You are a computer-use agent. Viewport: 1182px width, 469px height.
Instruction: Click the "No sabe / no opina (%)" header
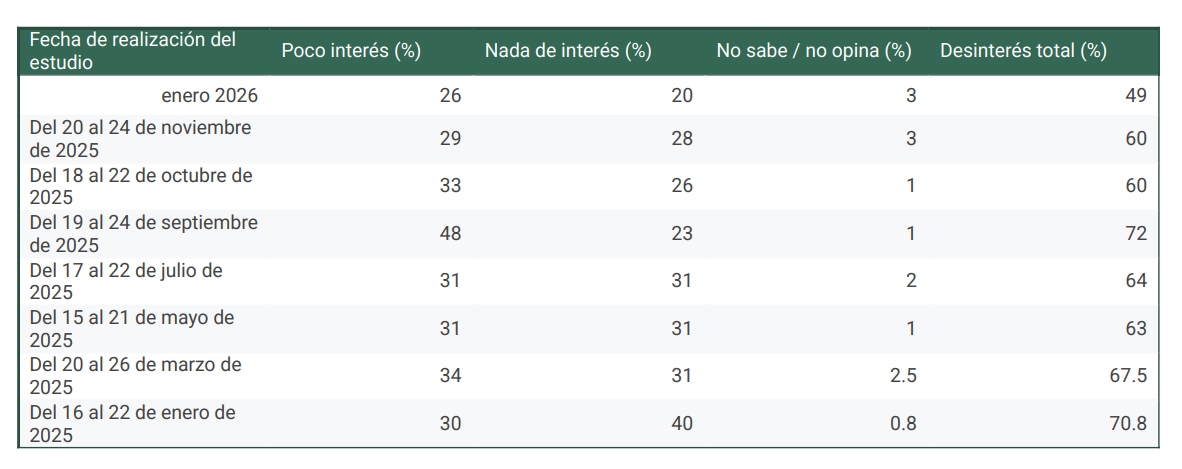click(814, 51)
